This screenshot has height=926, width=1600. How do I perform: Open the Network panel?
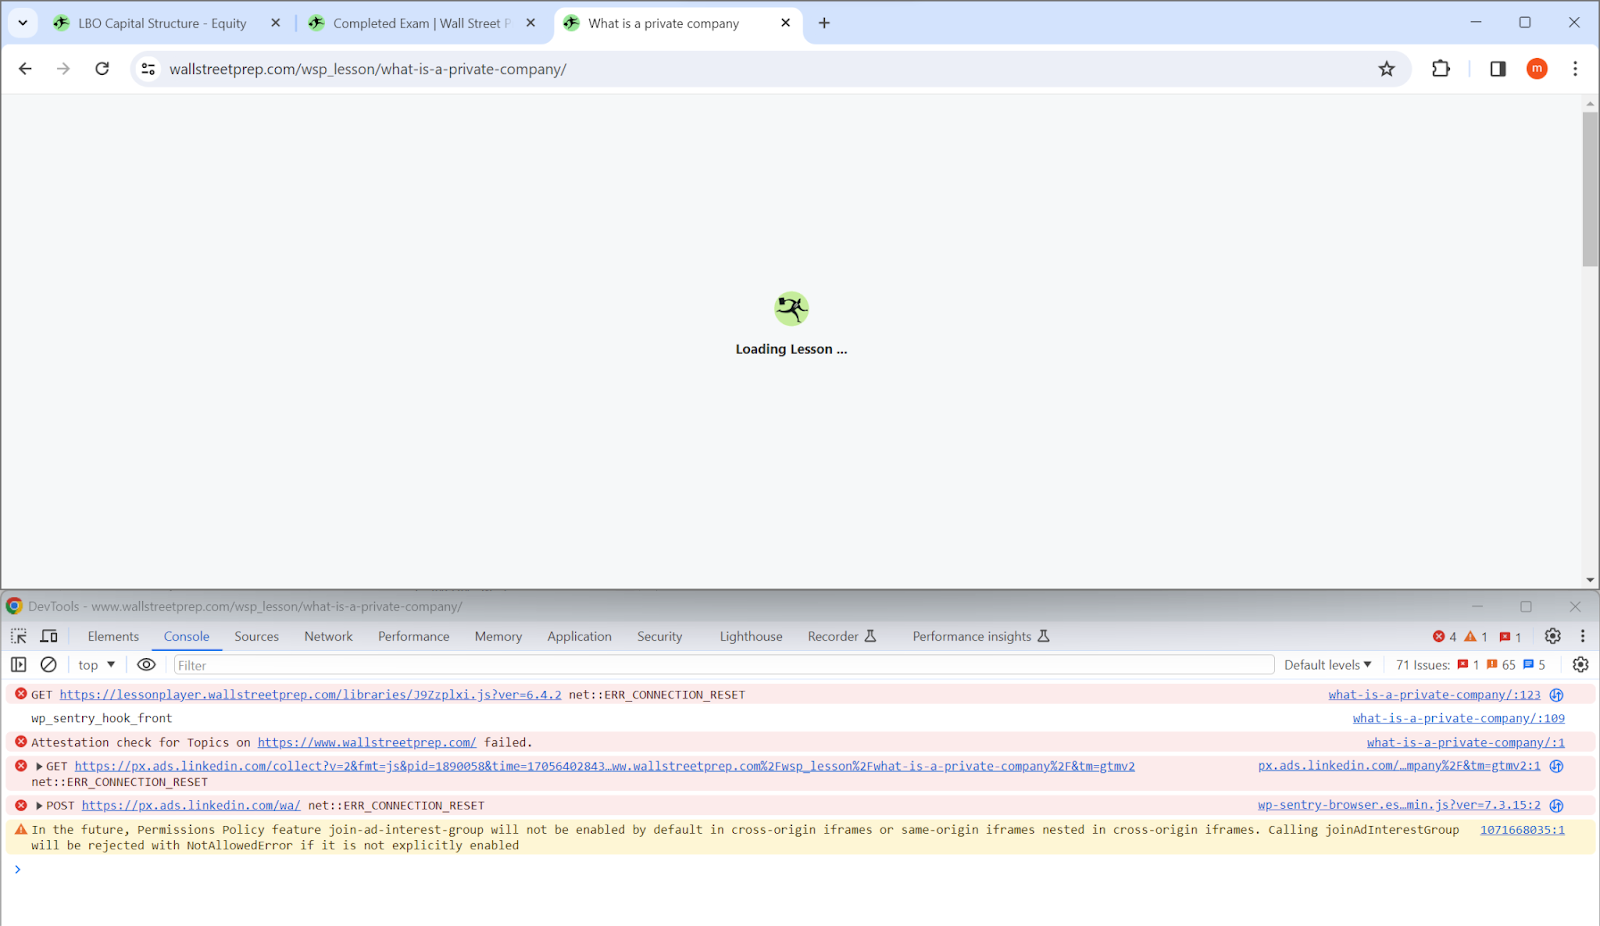point(328,636)
